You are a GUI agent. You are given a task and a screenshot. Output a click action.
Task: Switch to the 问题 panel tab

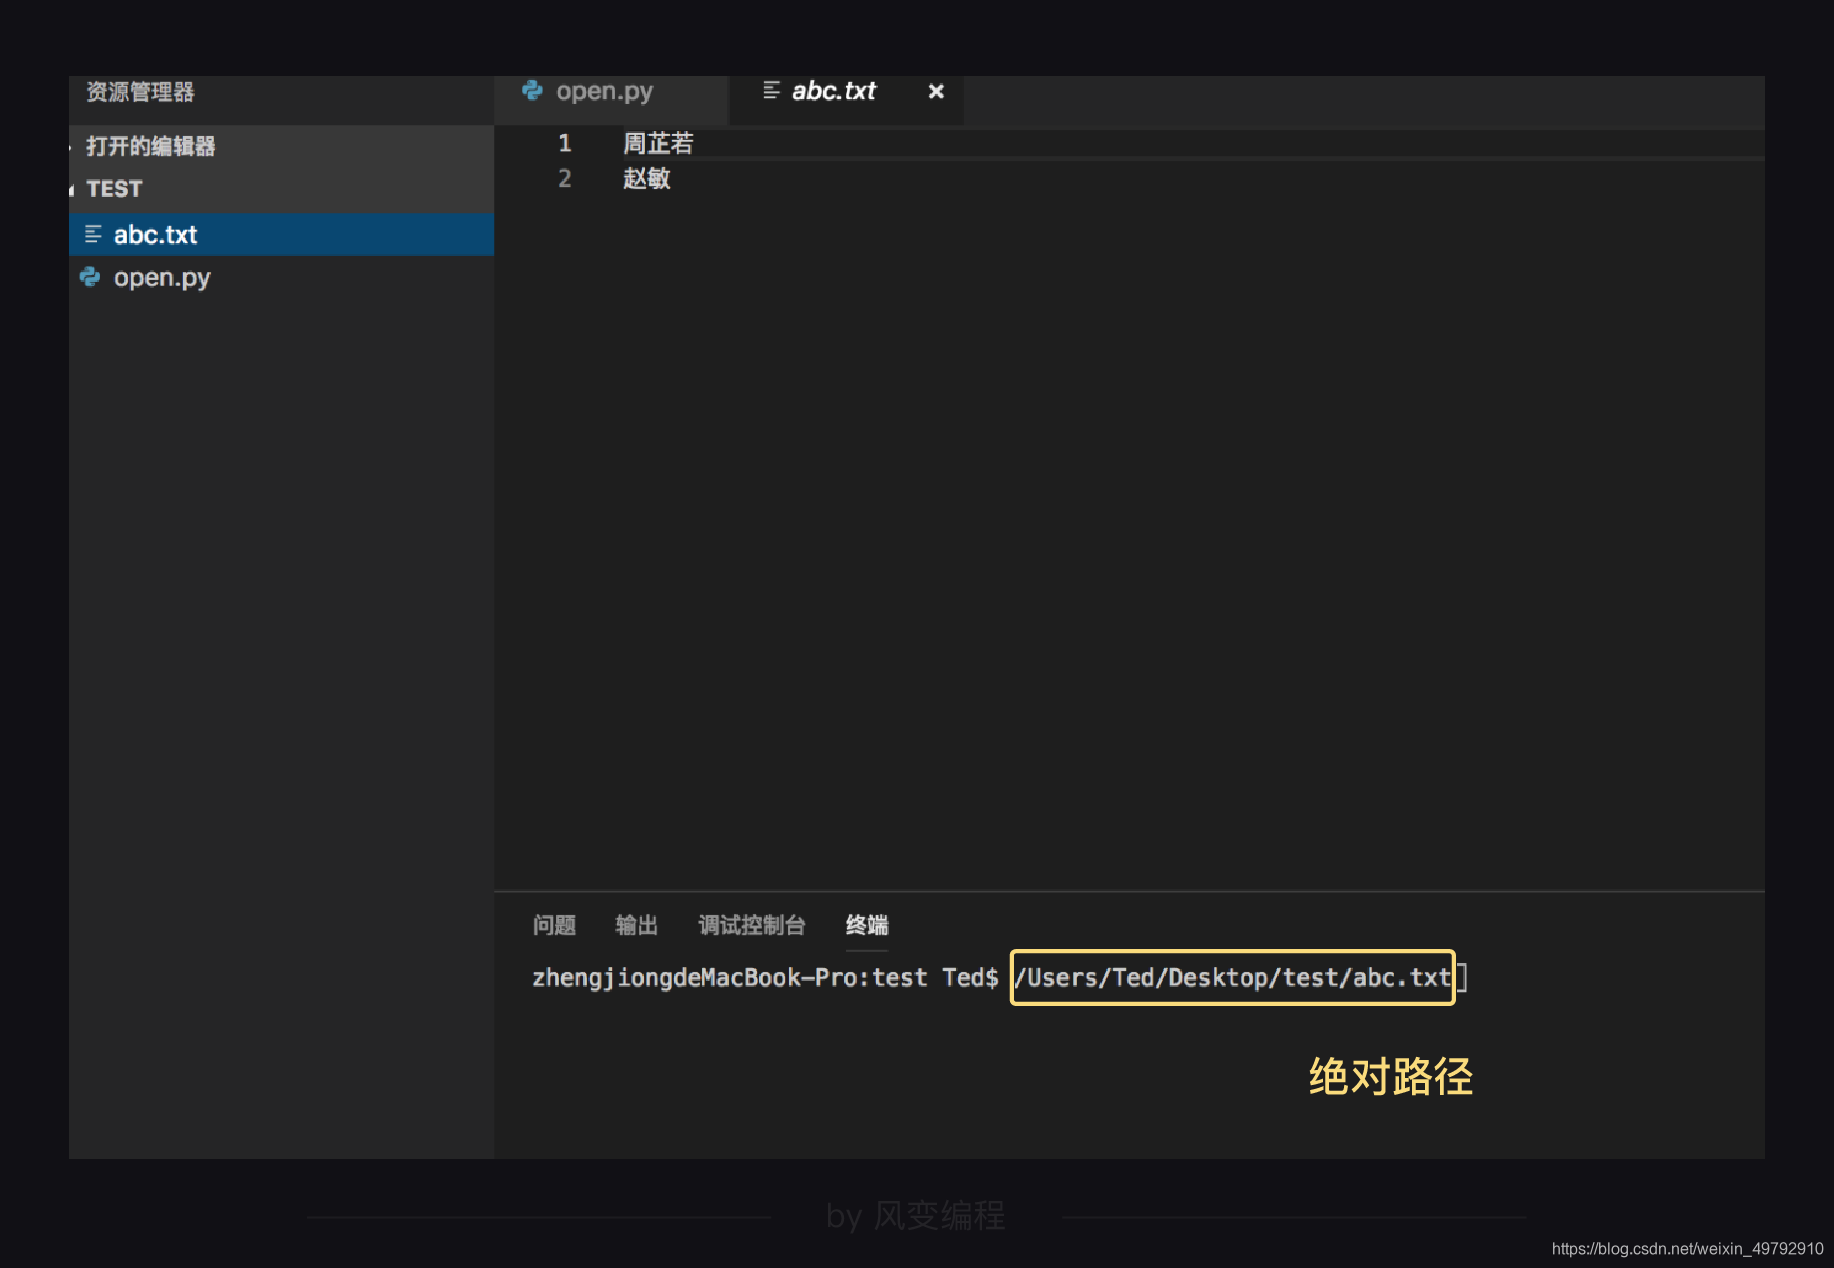[x=554, y=925]
